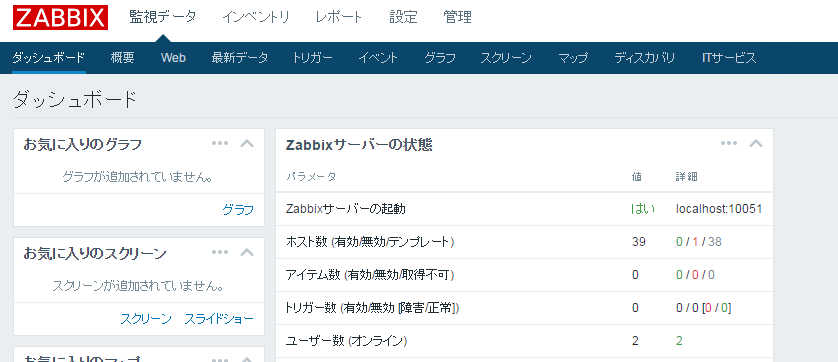Follow the スクリーン link in favorite screens
Viewport: 838px width, 362px height.
(x=146, y=319)
